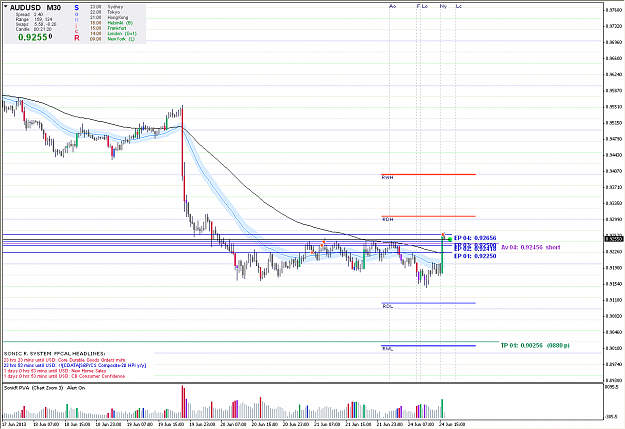Select the red RDH level line

[x=428, y=216]
